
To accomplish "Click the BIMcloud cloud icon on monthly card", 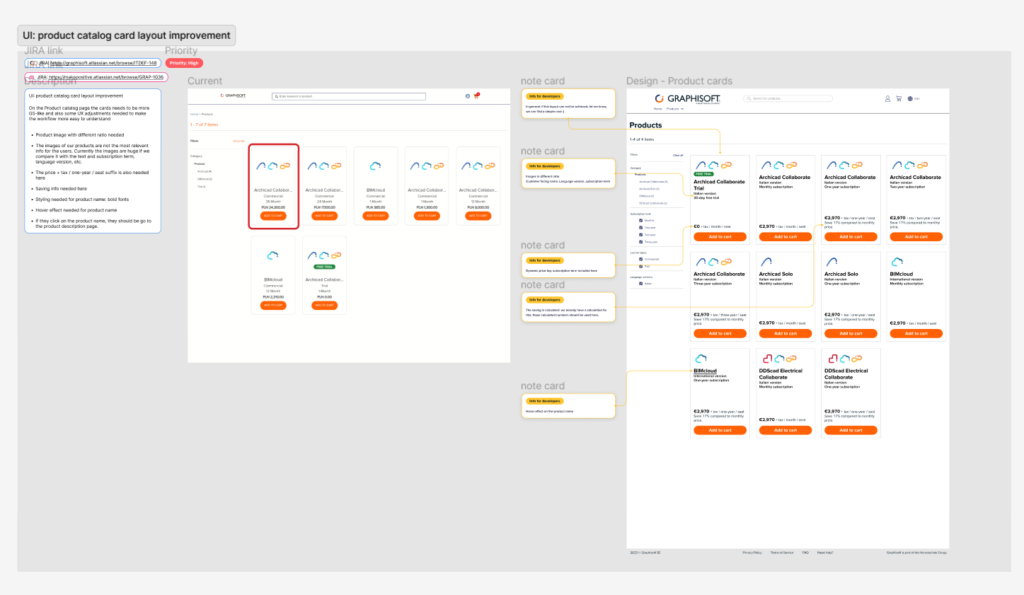I will coord(896,262).
